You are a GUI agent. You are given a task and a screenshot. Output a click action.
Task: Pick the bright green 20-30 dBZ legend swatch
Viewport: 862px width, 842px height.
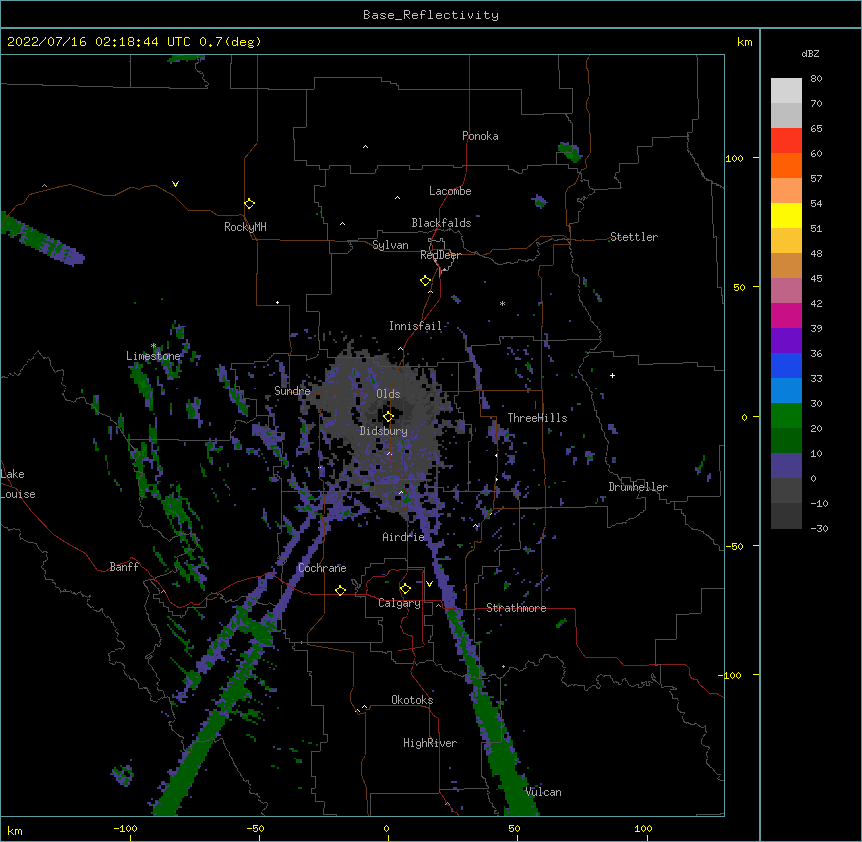coord(786,416)
